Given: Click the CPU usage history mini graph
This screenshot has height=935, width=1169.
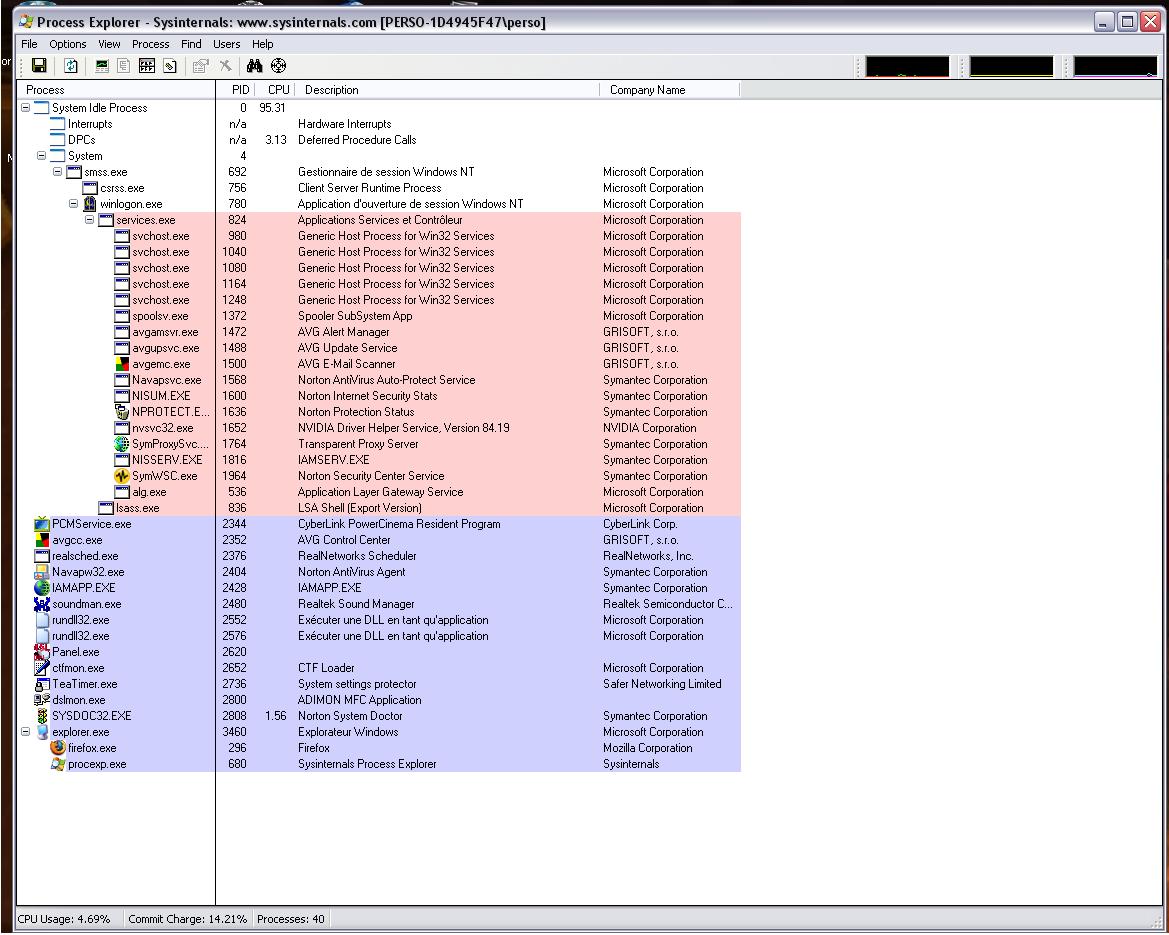Looking at the screenshot, I should click(x=907, y=66).
